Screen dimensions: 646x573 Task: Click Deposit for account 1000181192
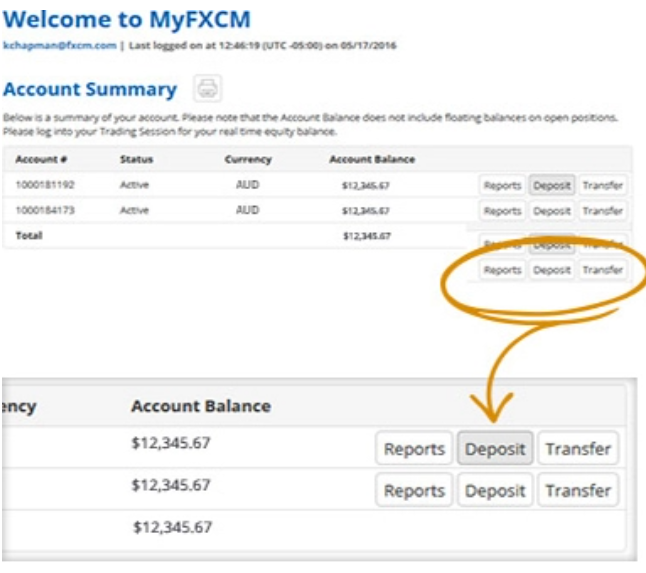(552, 185)
